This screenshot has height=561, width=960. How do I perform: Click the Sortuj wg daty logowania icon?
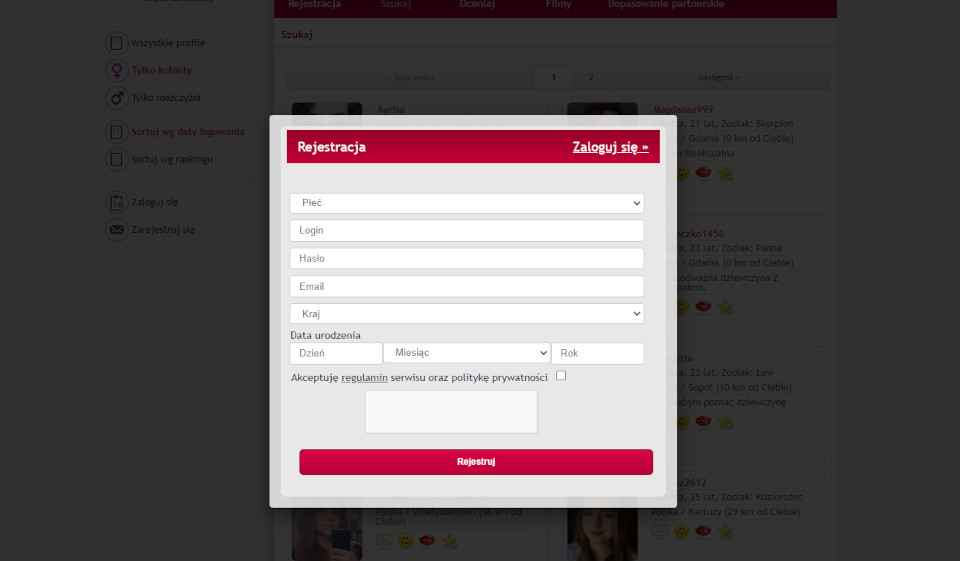[x=117, y=132]
